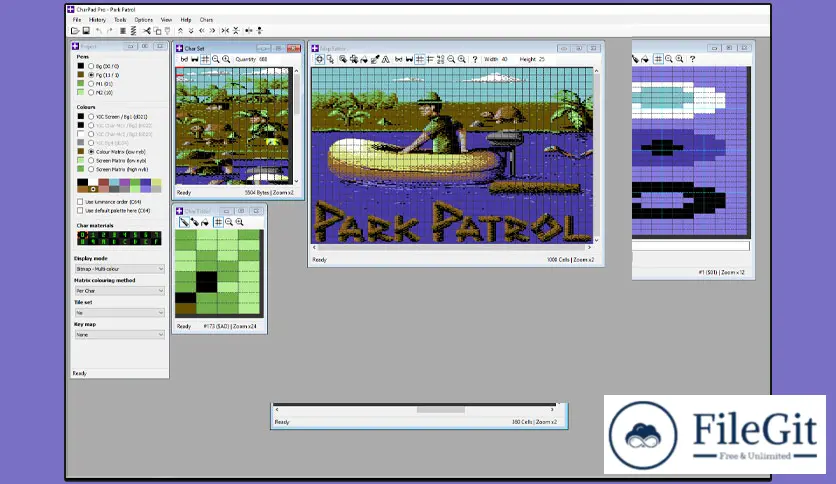Screen dimensions: 836x484
Task: Click the Undo arrow in main toolbar
Action: tap(99, 31)
